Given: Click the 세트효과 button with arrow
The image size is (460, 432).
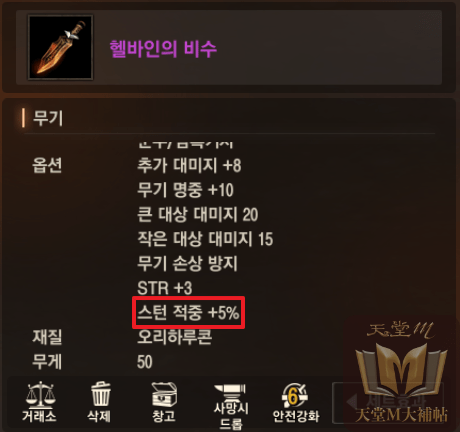Looking at the screenshot, I should click(388, 402).
